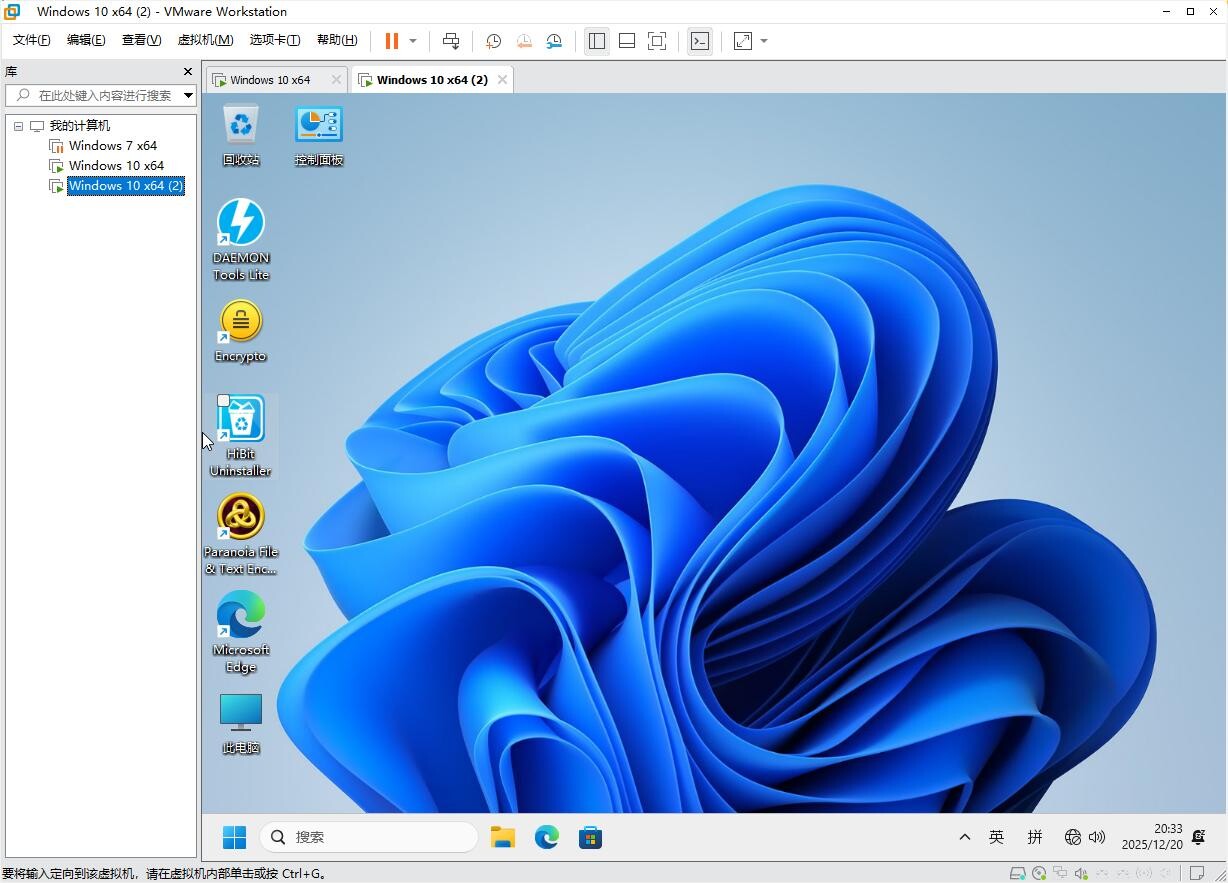Screen dimensions: 1228x883
Task: Enter full screen mode via toolbar
Action: (x=657, y=41)
